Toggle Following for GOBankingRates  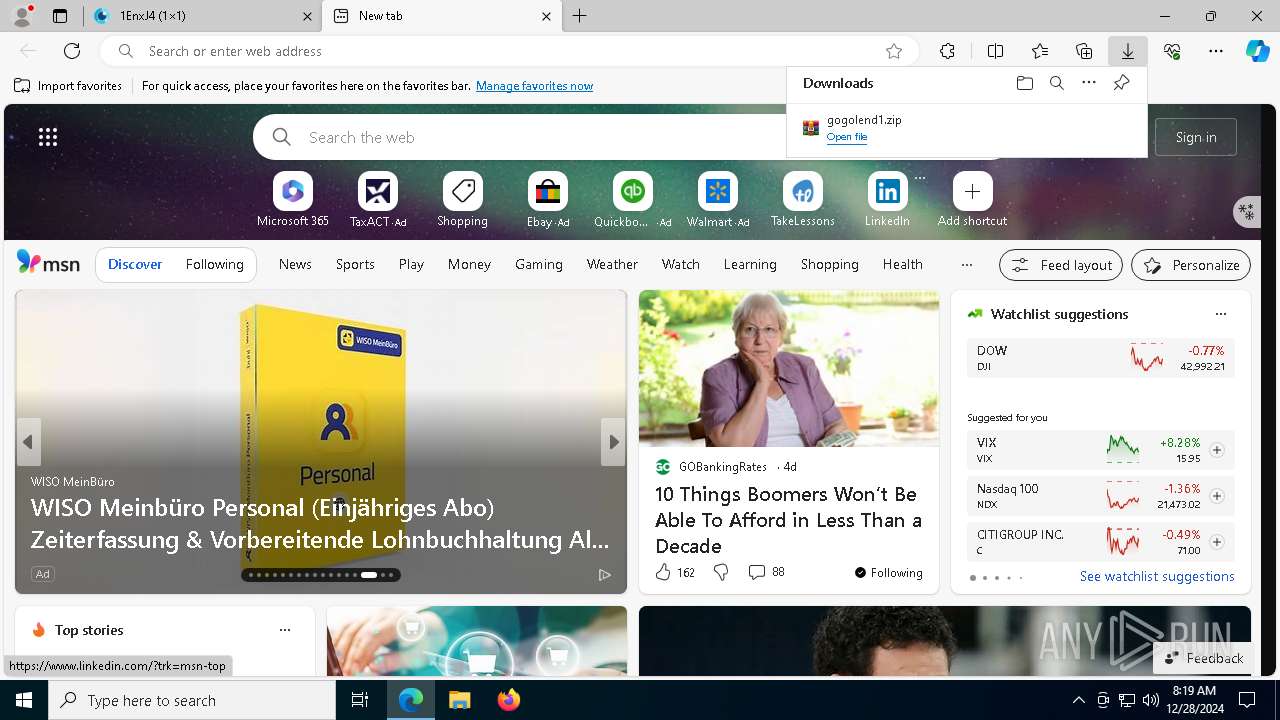click(x=889, y=572)
